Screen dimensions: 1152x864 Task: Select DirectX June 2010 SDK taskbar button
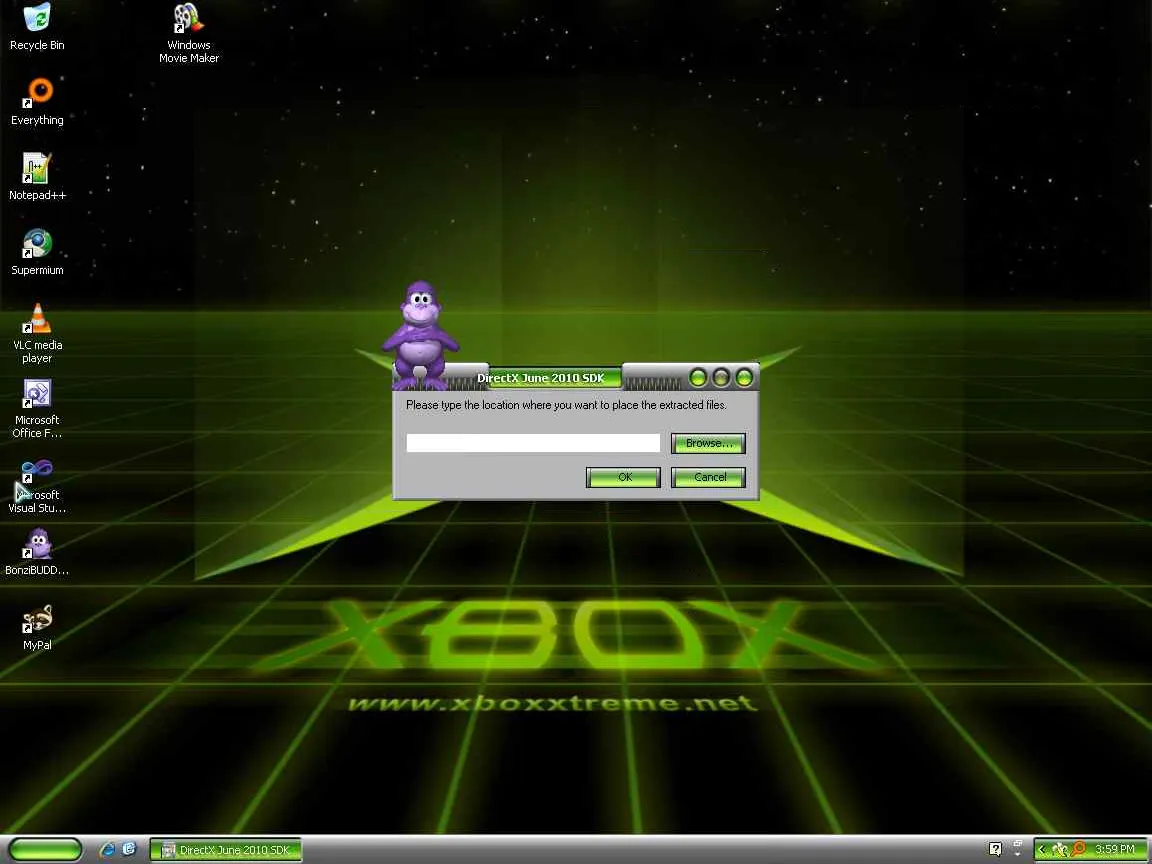[226, 850]
